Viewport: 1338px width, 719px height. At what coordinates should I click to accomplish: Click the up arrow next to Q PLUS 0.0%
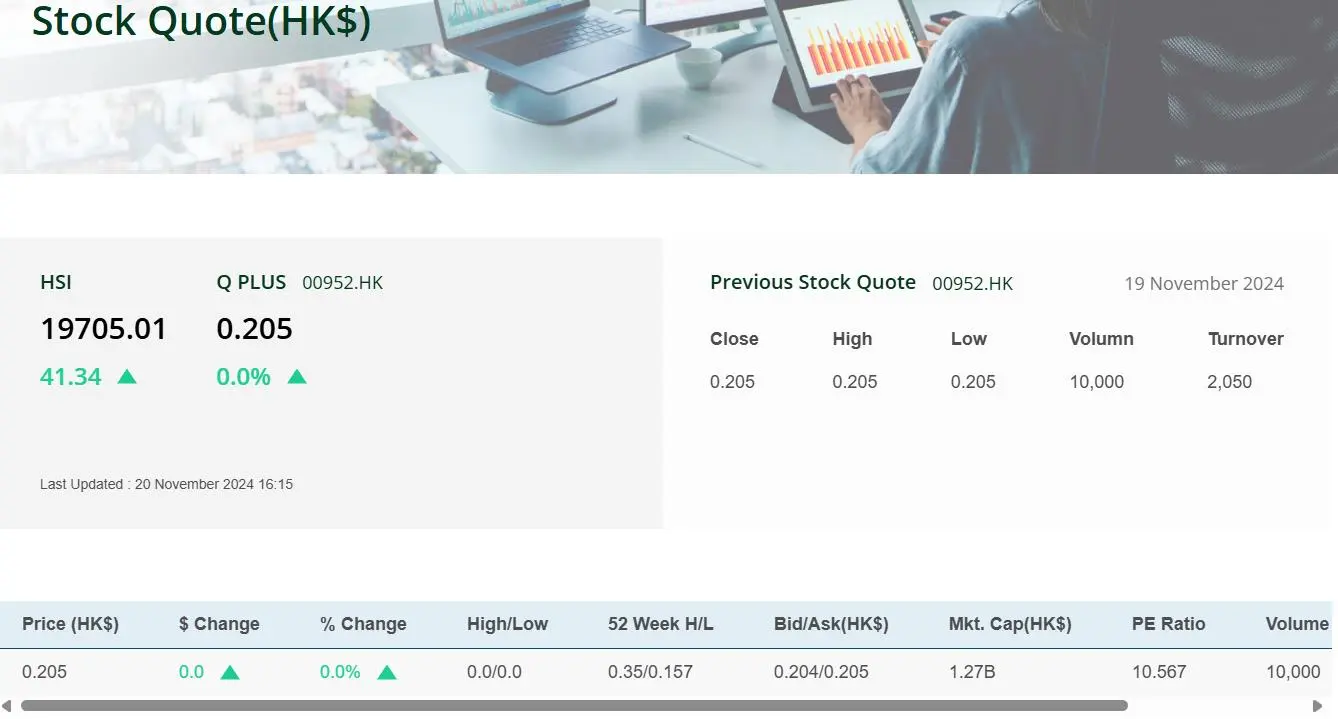pyautogui.click(x=297, y=377)
